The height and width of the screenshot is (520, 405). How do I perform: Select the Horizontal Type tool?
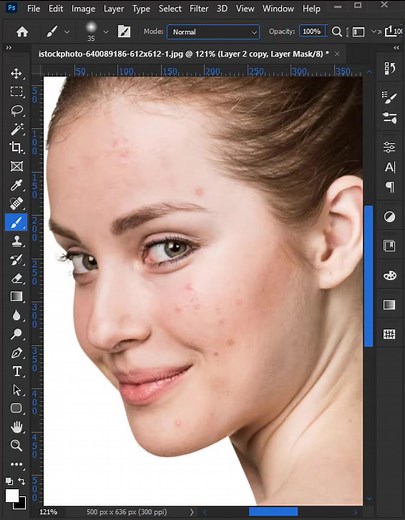[x=16, y=371]
